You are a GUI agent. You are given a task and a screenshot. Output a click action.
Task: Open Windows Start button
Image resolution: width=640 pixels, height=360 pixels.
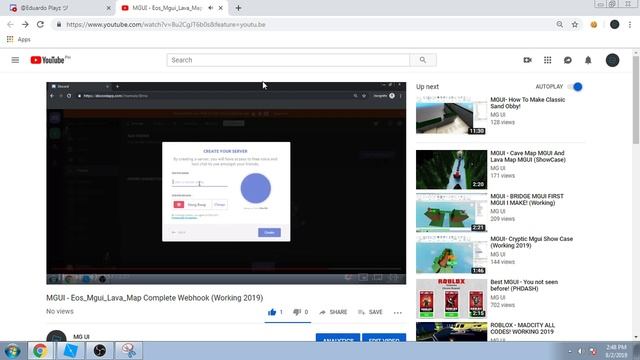coord(12,351)
